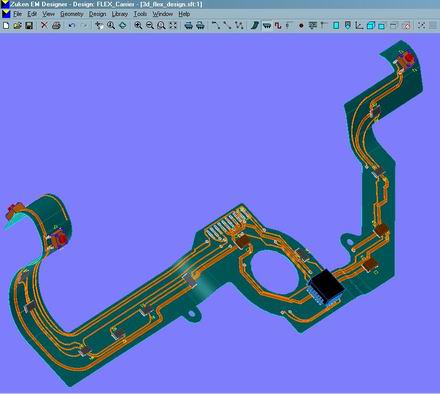Open the Edit menu

point(32,14)
